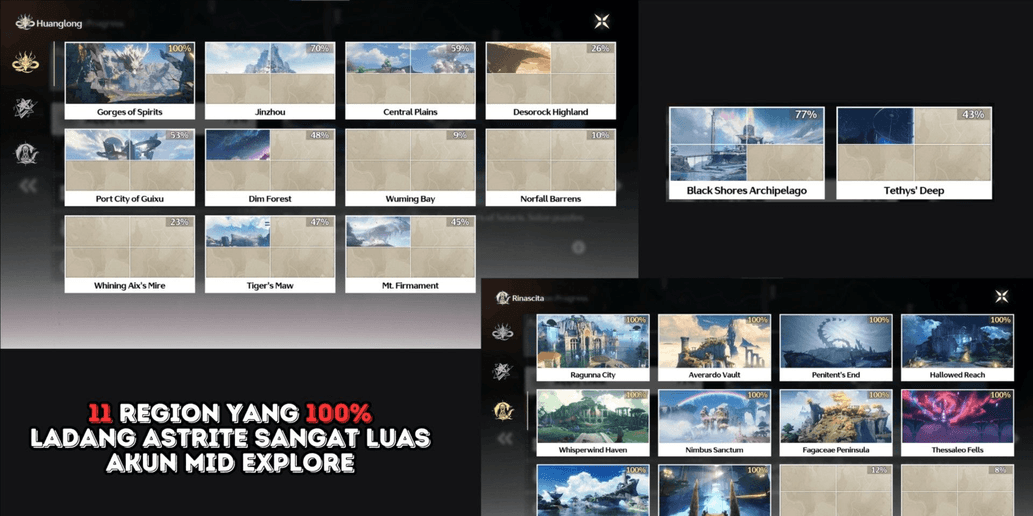The width and height of the screenshot is (1033, 516).
Task: Select the Huanglong icon in the Rinascita sidebar
Action: point(503,331)
